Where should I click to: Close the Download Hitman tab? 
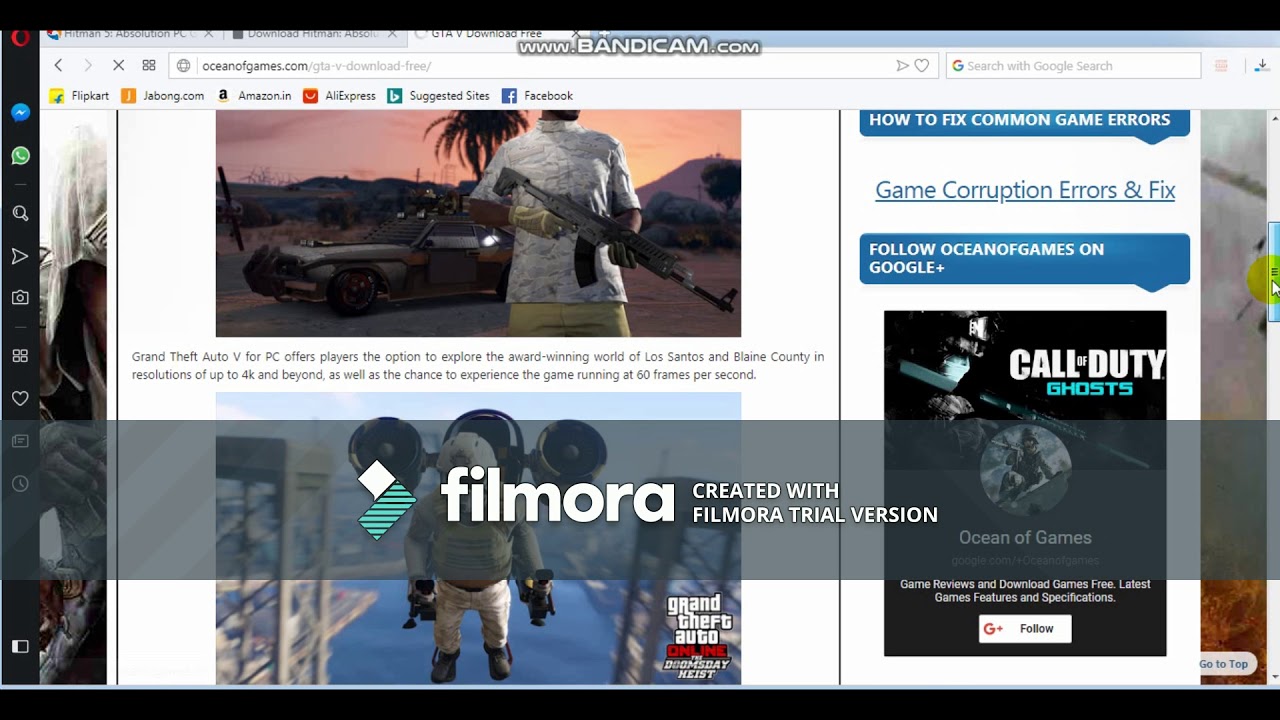[x=392, y=34]
